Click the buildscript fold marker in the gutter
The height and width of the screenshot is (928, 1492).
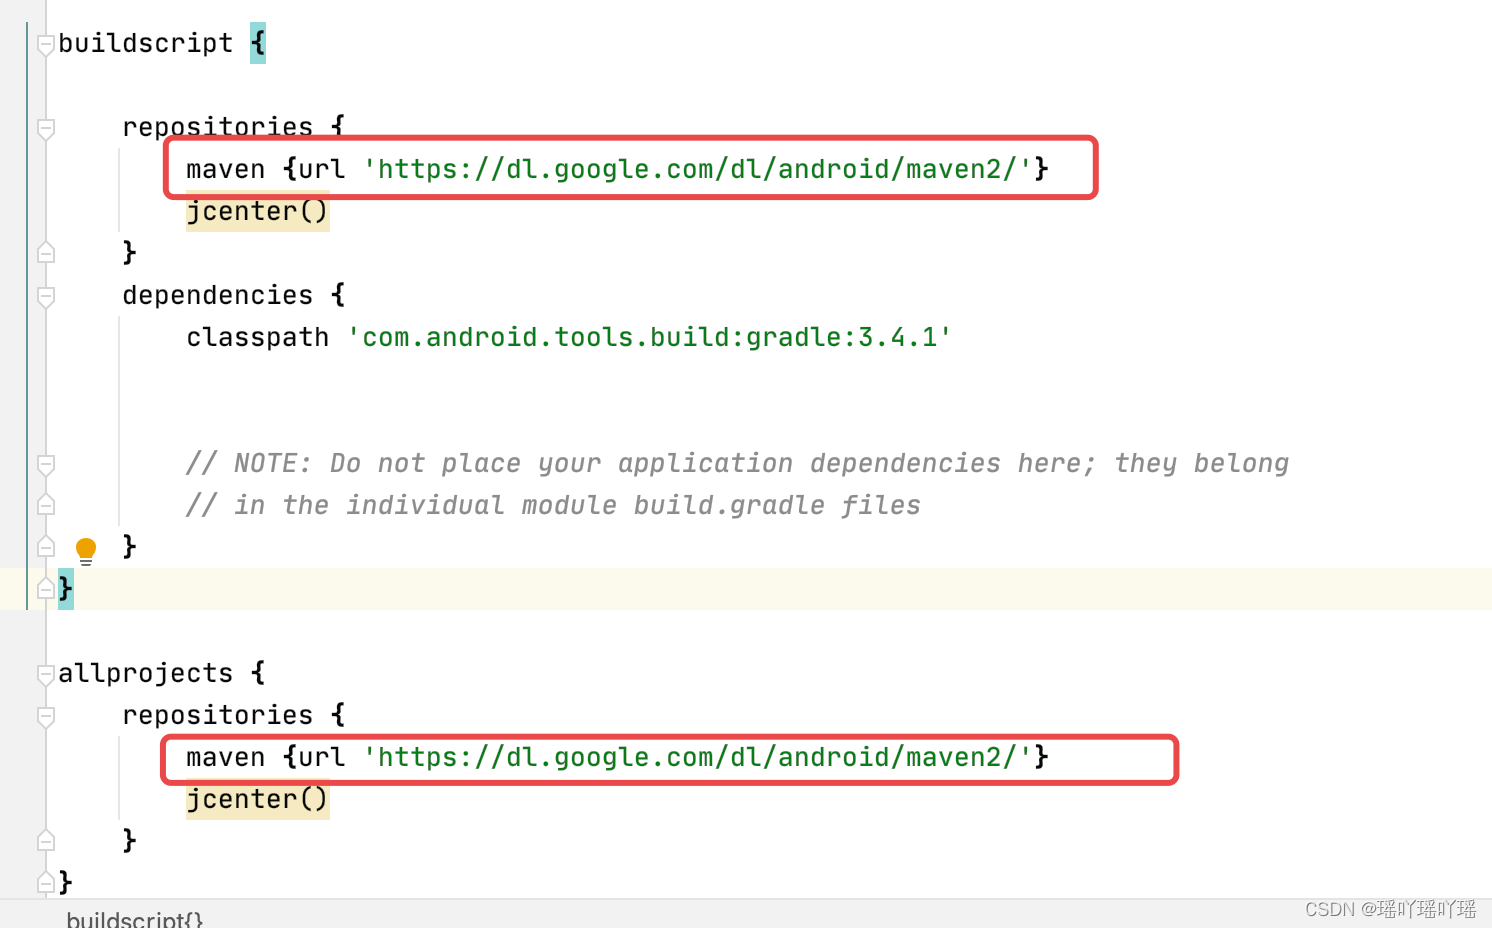44,44
